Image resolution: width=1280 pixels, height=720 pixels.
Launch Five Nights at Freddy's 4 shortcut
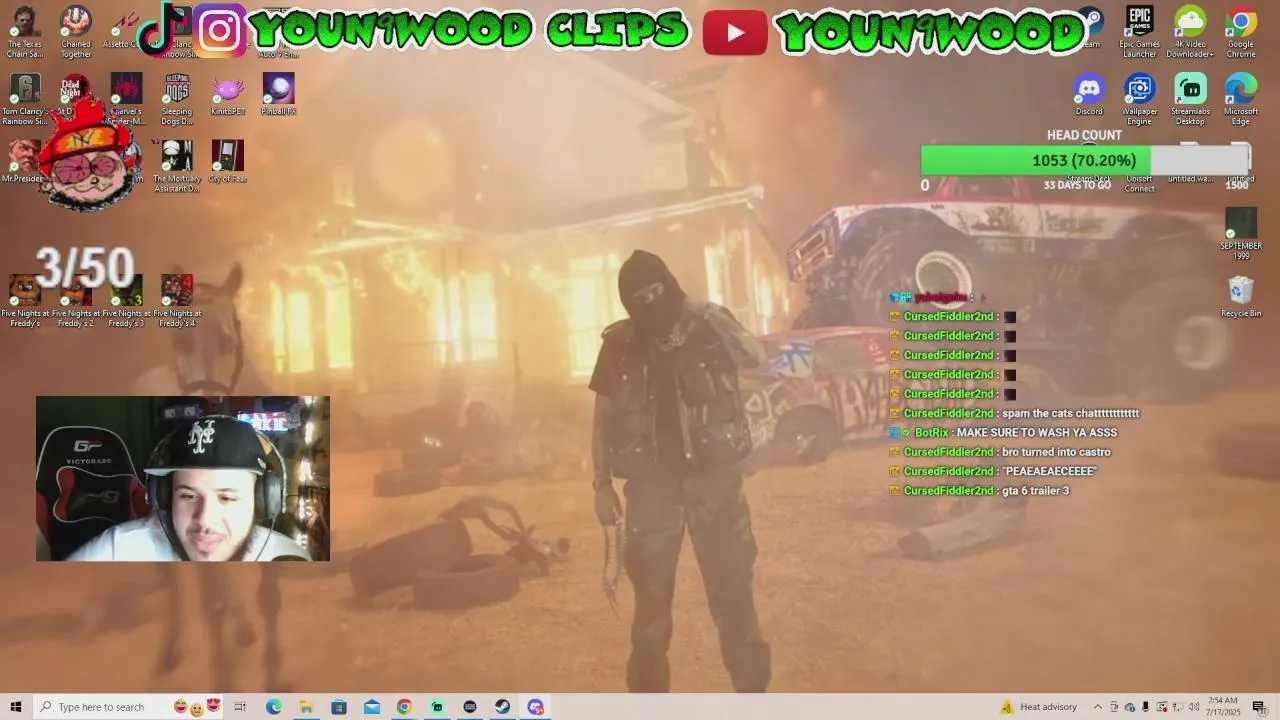tap(177, 300)
